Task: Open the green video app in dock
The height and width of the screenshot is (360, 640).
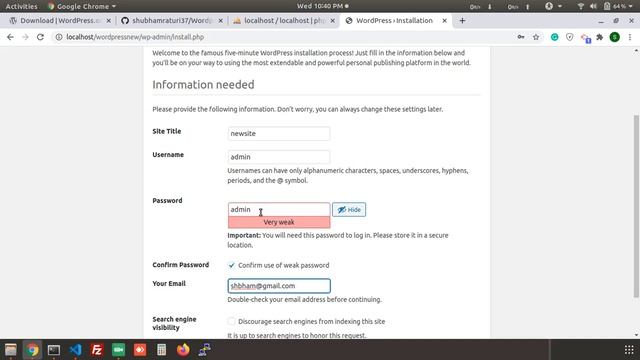Action: pyautogui.click(x=118, y=350)
